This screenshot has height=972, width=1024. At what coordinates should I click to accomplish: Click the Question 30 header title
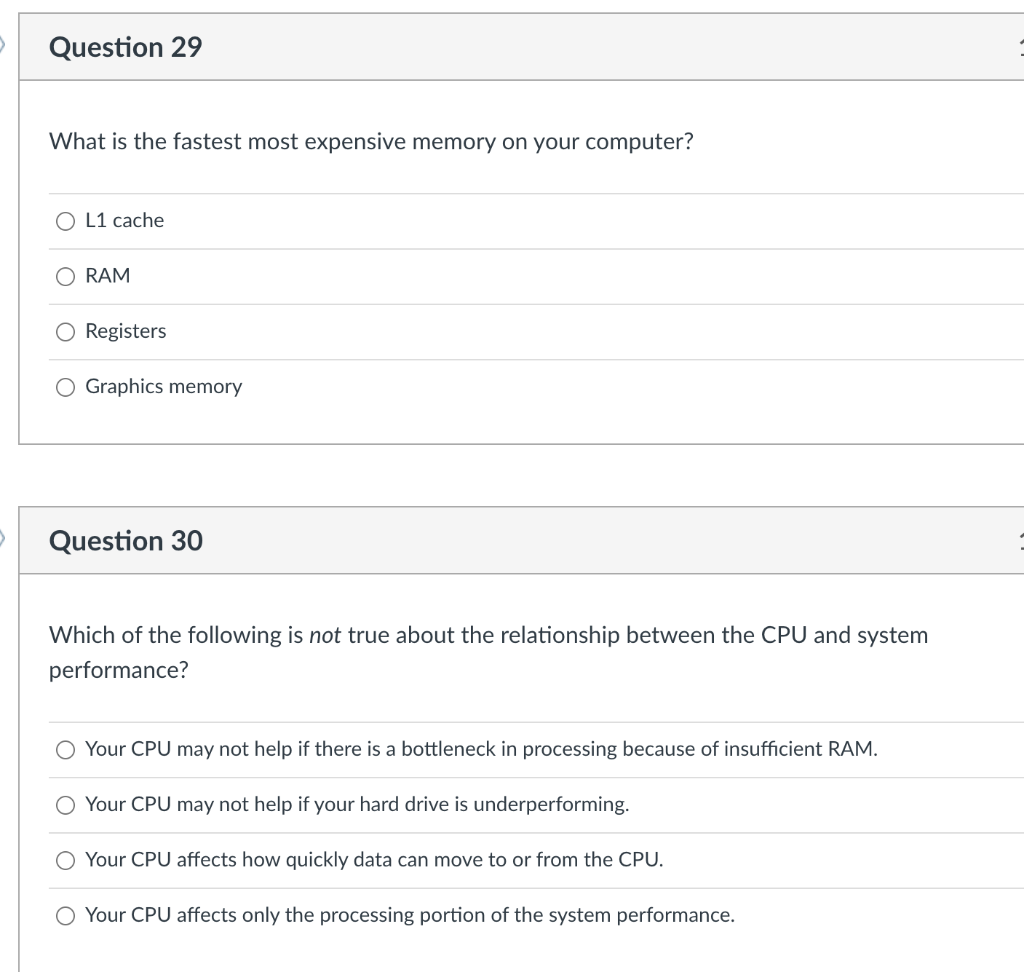pyautogui.click(x=125, y=541)
